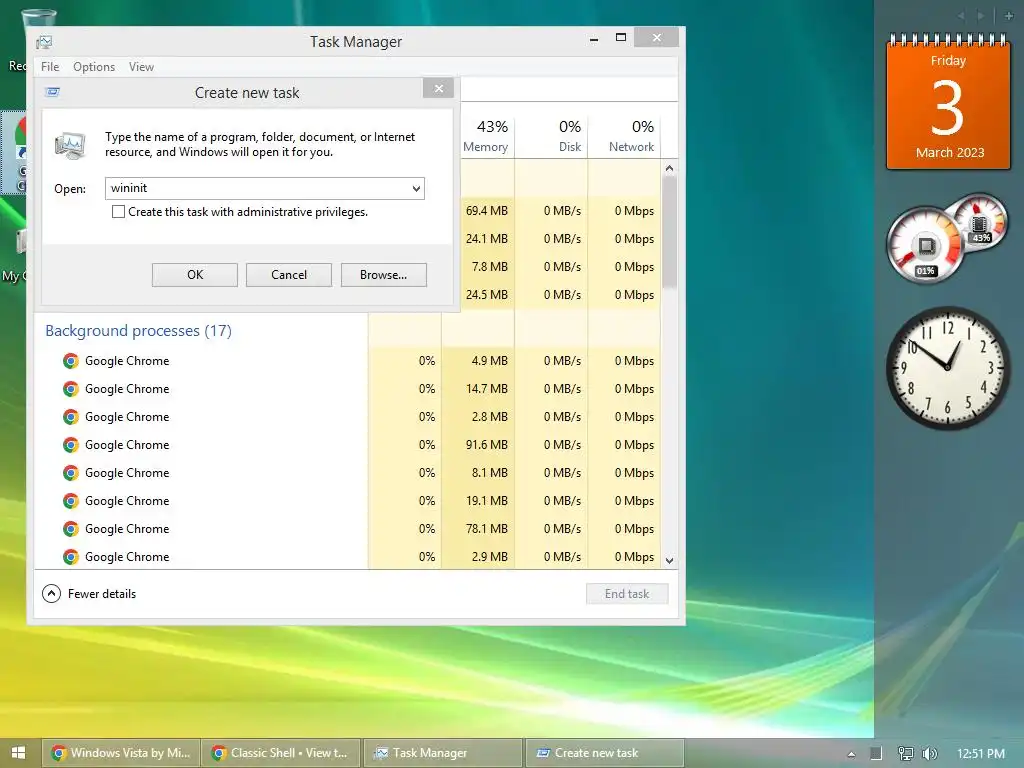The height and width of the screenshot is (768, 1024).
Task: Enable Create this task with administrative privileges
Action: pos(118,212)
